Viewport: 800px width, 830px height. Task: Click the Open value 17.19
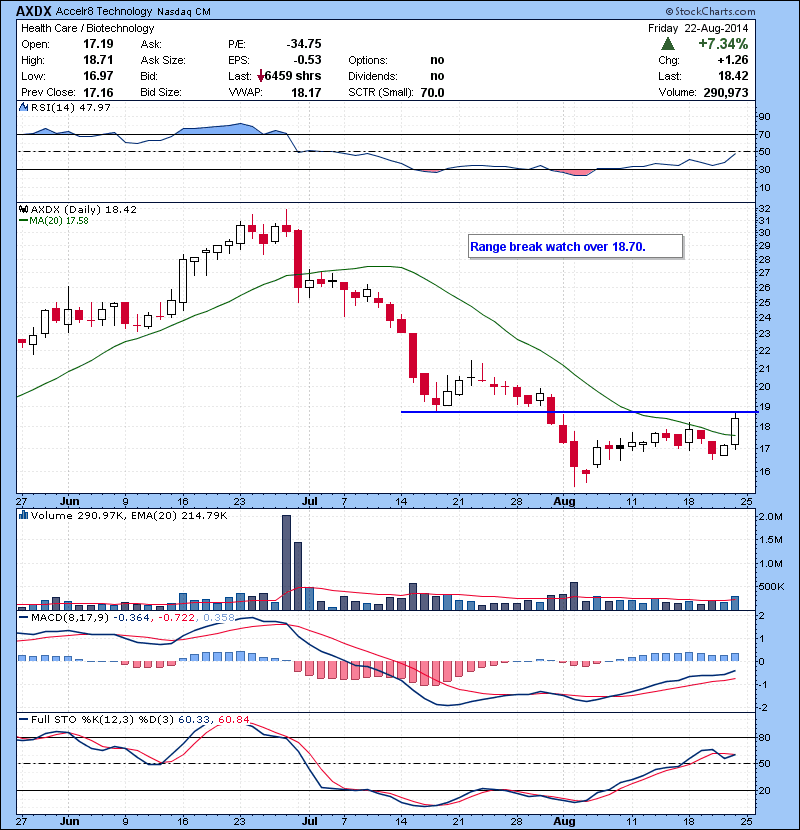pos(98,44)
